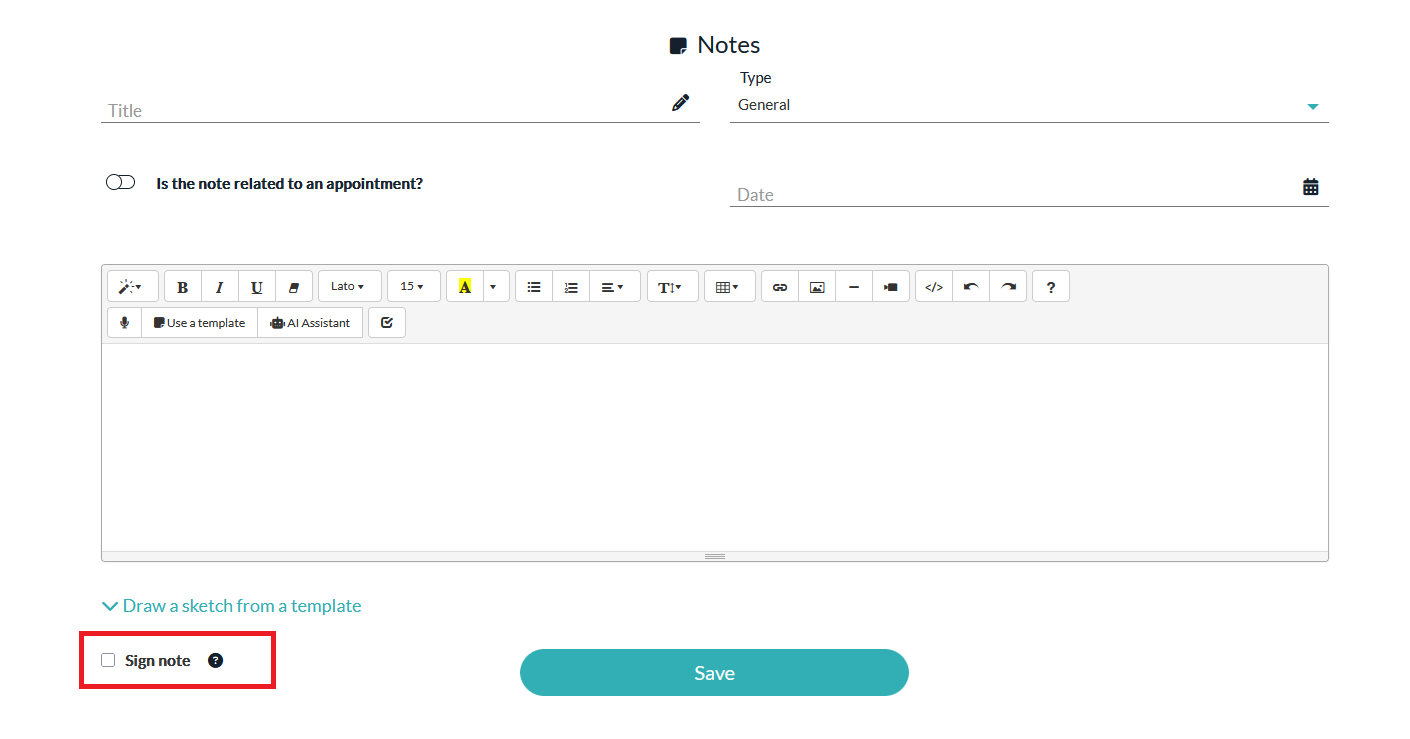Expand 'Draw a sketch from a template'
The image size is (1410, 739).
point(232,606)
